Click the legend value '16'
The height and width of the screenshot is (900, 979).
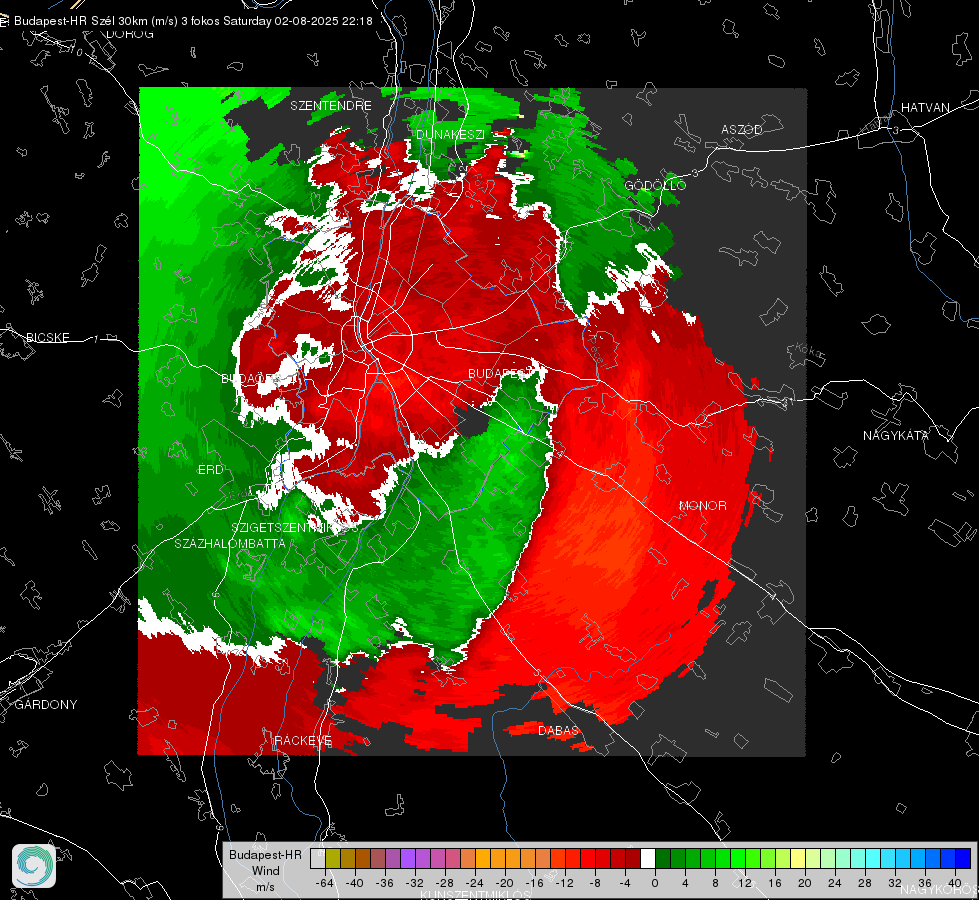coord(775,883)
